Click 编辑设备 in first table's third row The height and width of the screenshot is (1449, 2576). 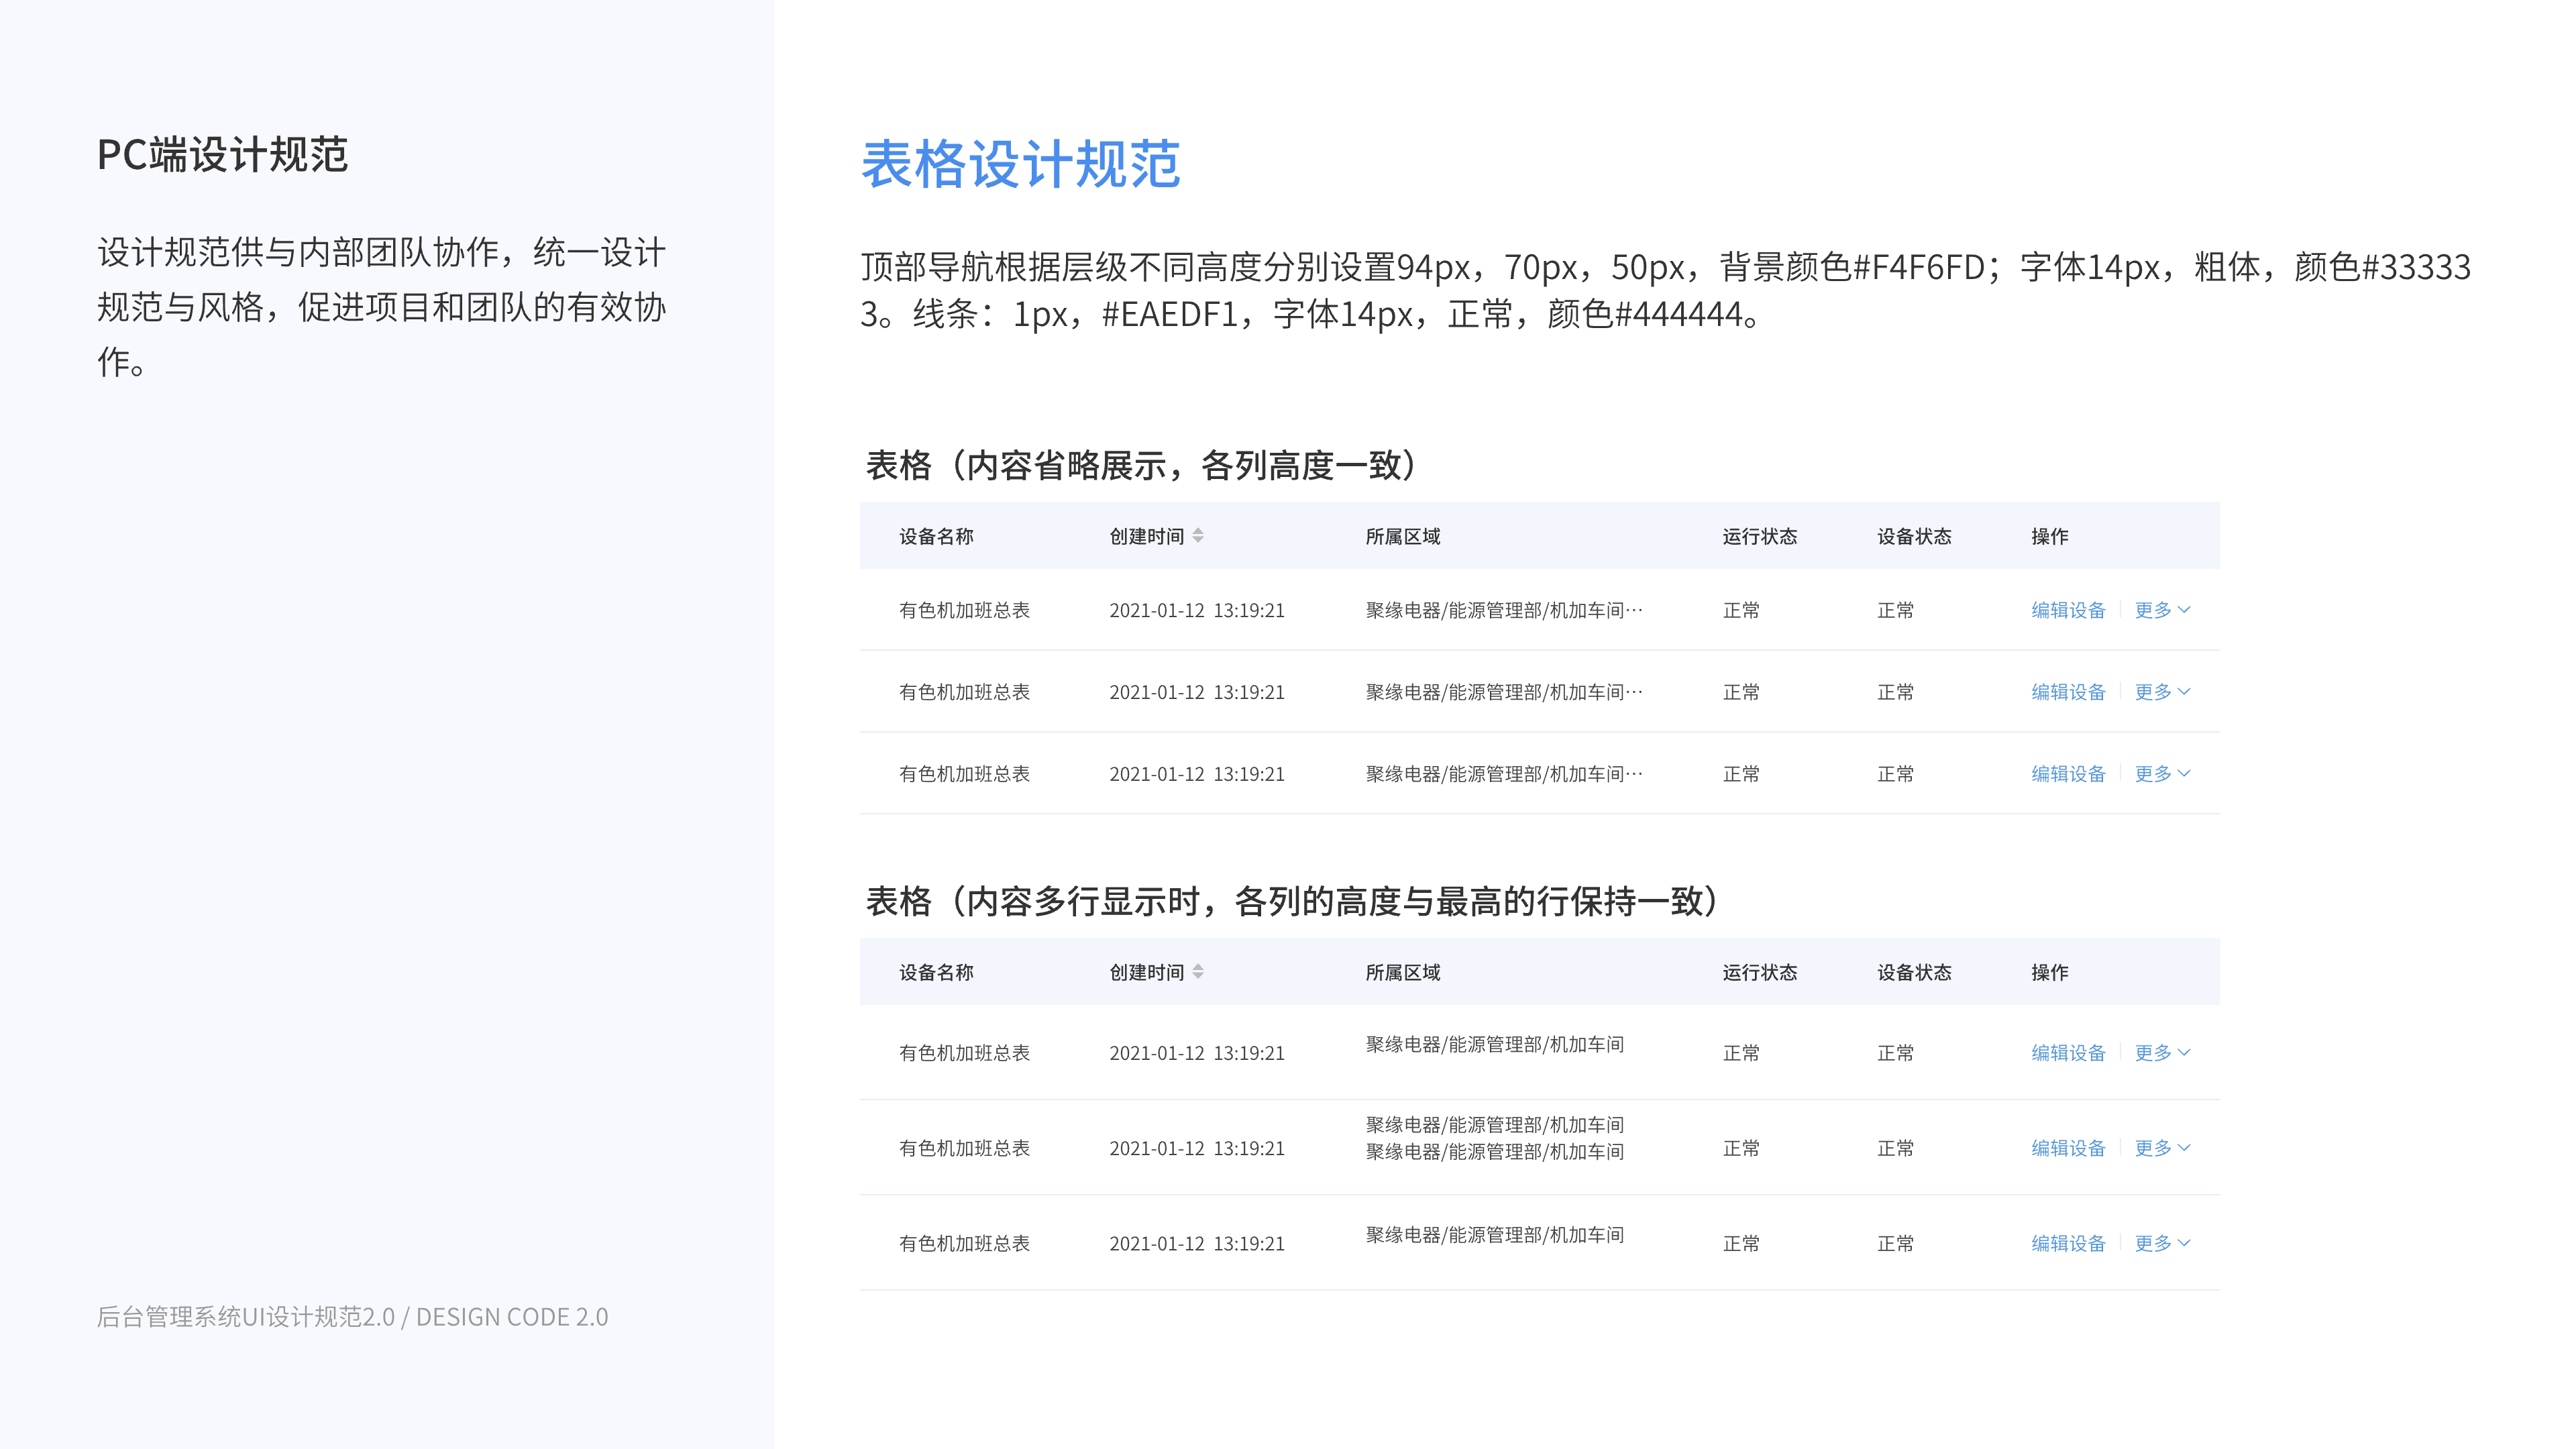click(x=2068, y=774)
